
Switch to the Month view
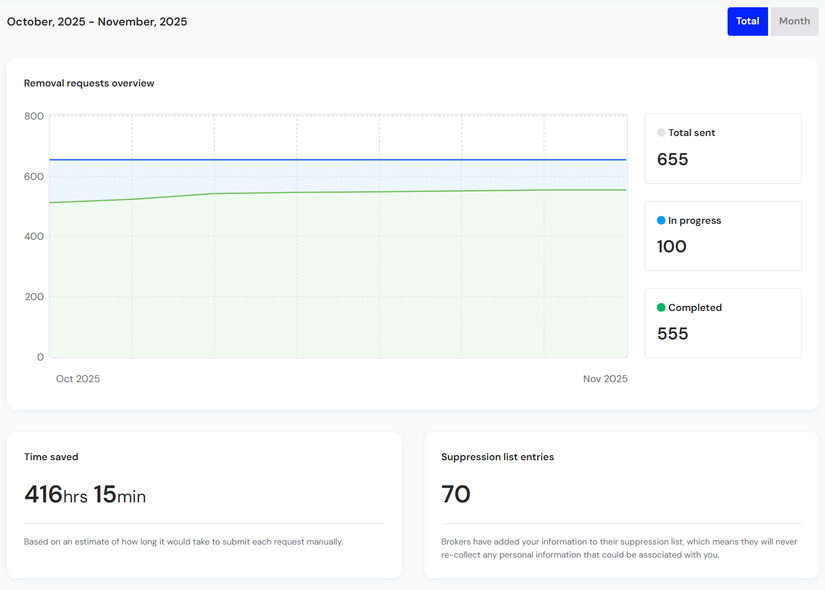click(794, 21)
